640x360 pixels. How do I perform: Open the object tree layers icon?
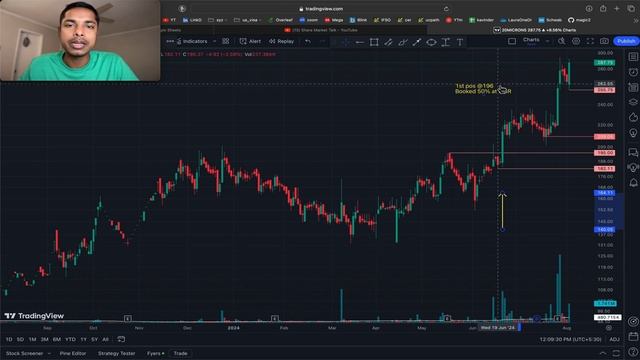pyautogui.click(x=633, y=102)
